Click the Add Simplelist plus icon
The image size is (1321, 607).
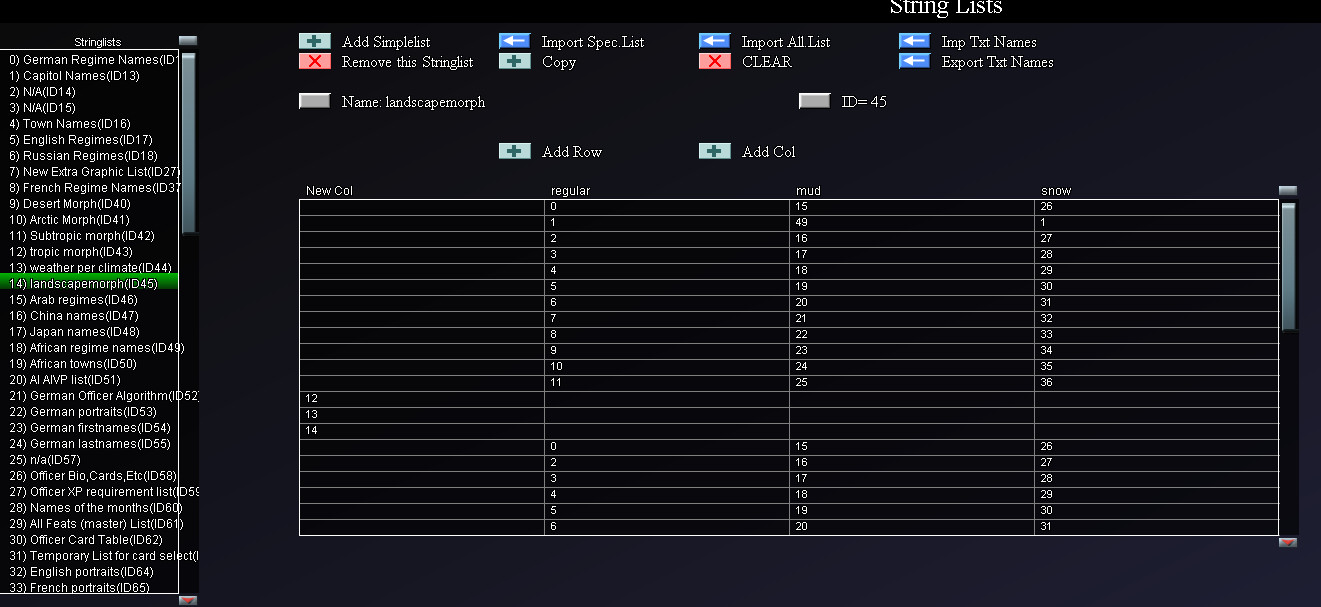point(314,42)
